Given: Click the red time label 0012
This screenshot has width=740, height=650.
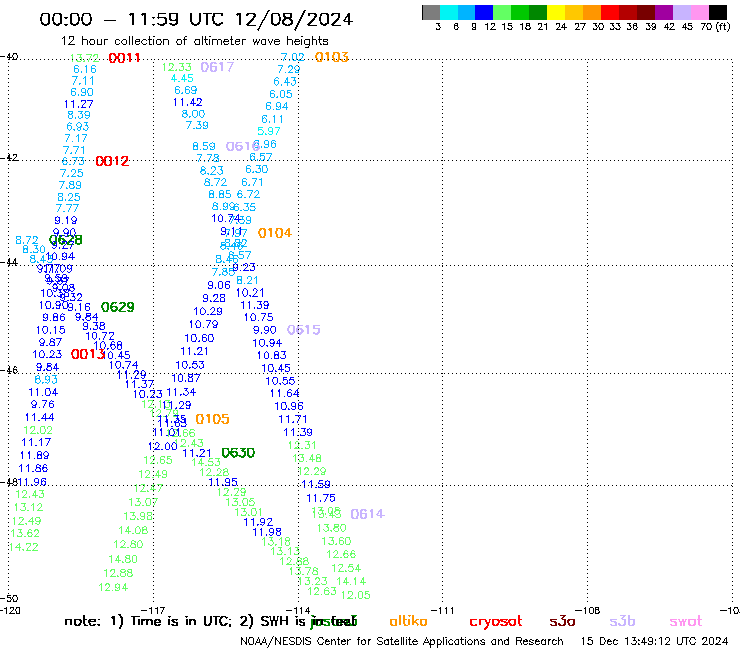Looking at the screenshot, I should pyautogui.click(x=112, y=161).
